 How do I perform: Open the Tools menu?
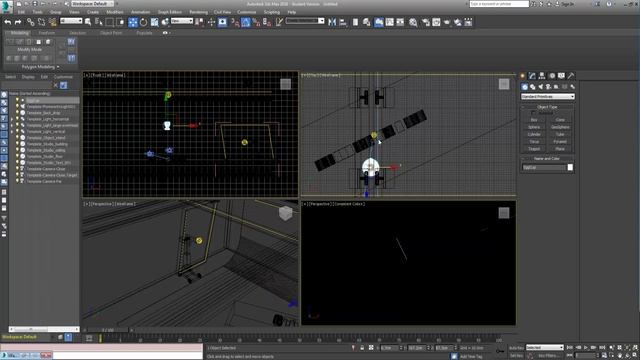tap(38, 12)
